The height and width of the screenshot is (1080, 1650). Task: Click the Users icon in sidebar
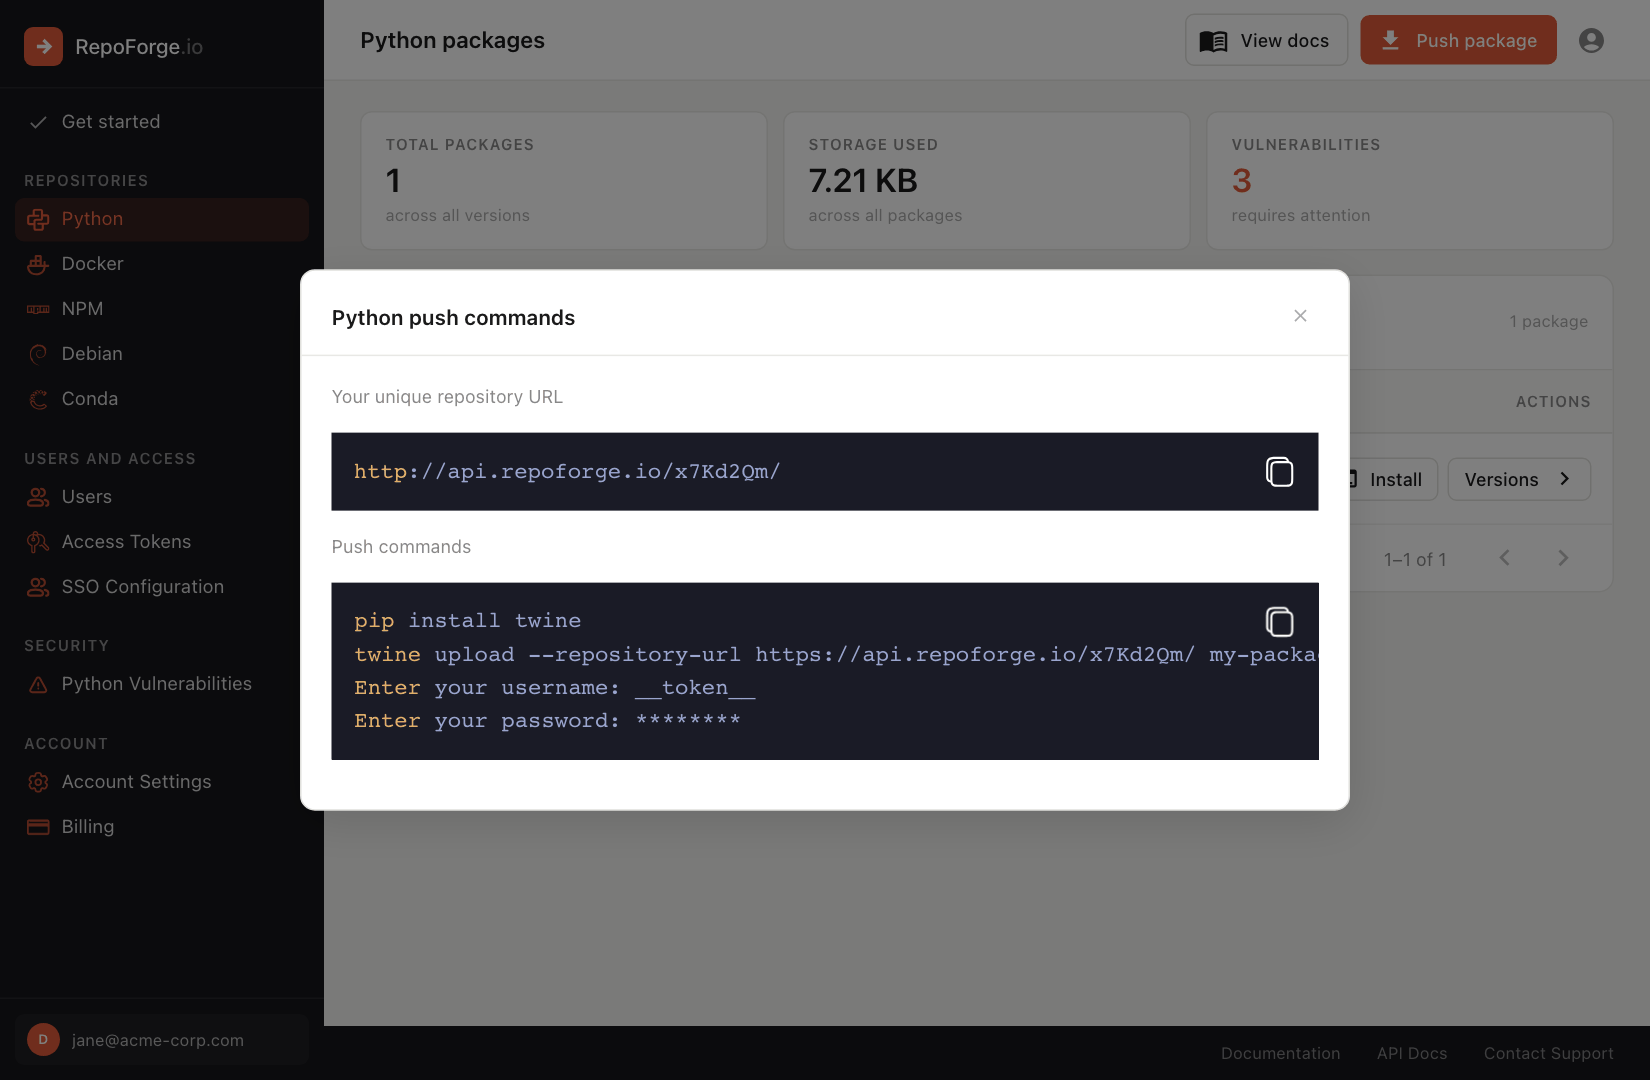[38, 497]
